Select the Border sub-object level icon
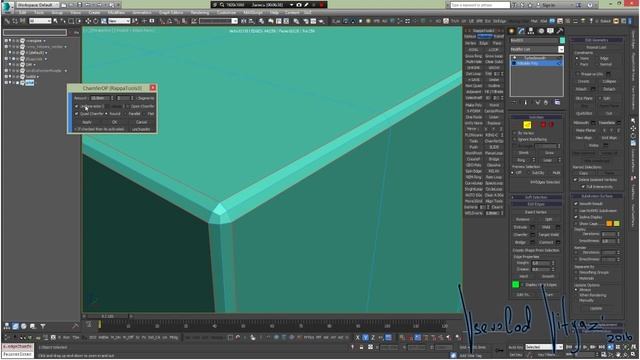 [x=535, y=124]
